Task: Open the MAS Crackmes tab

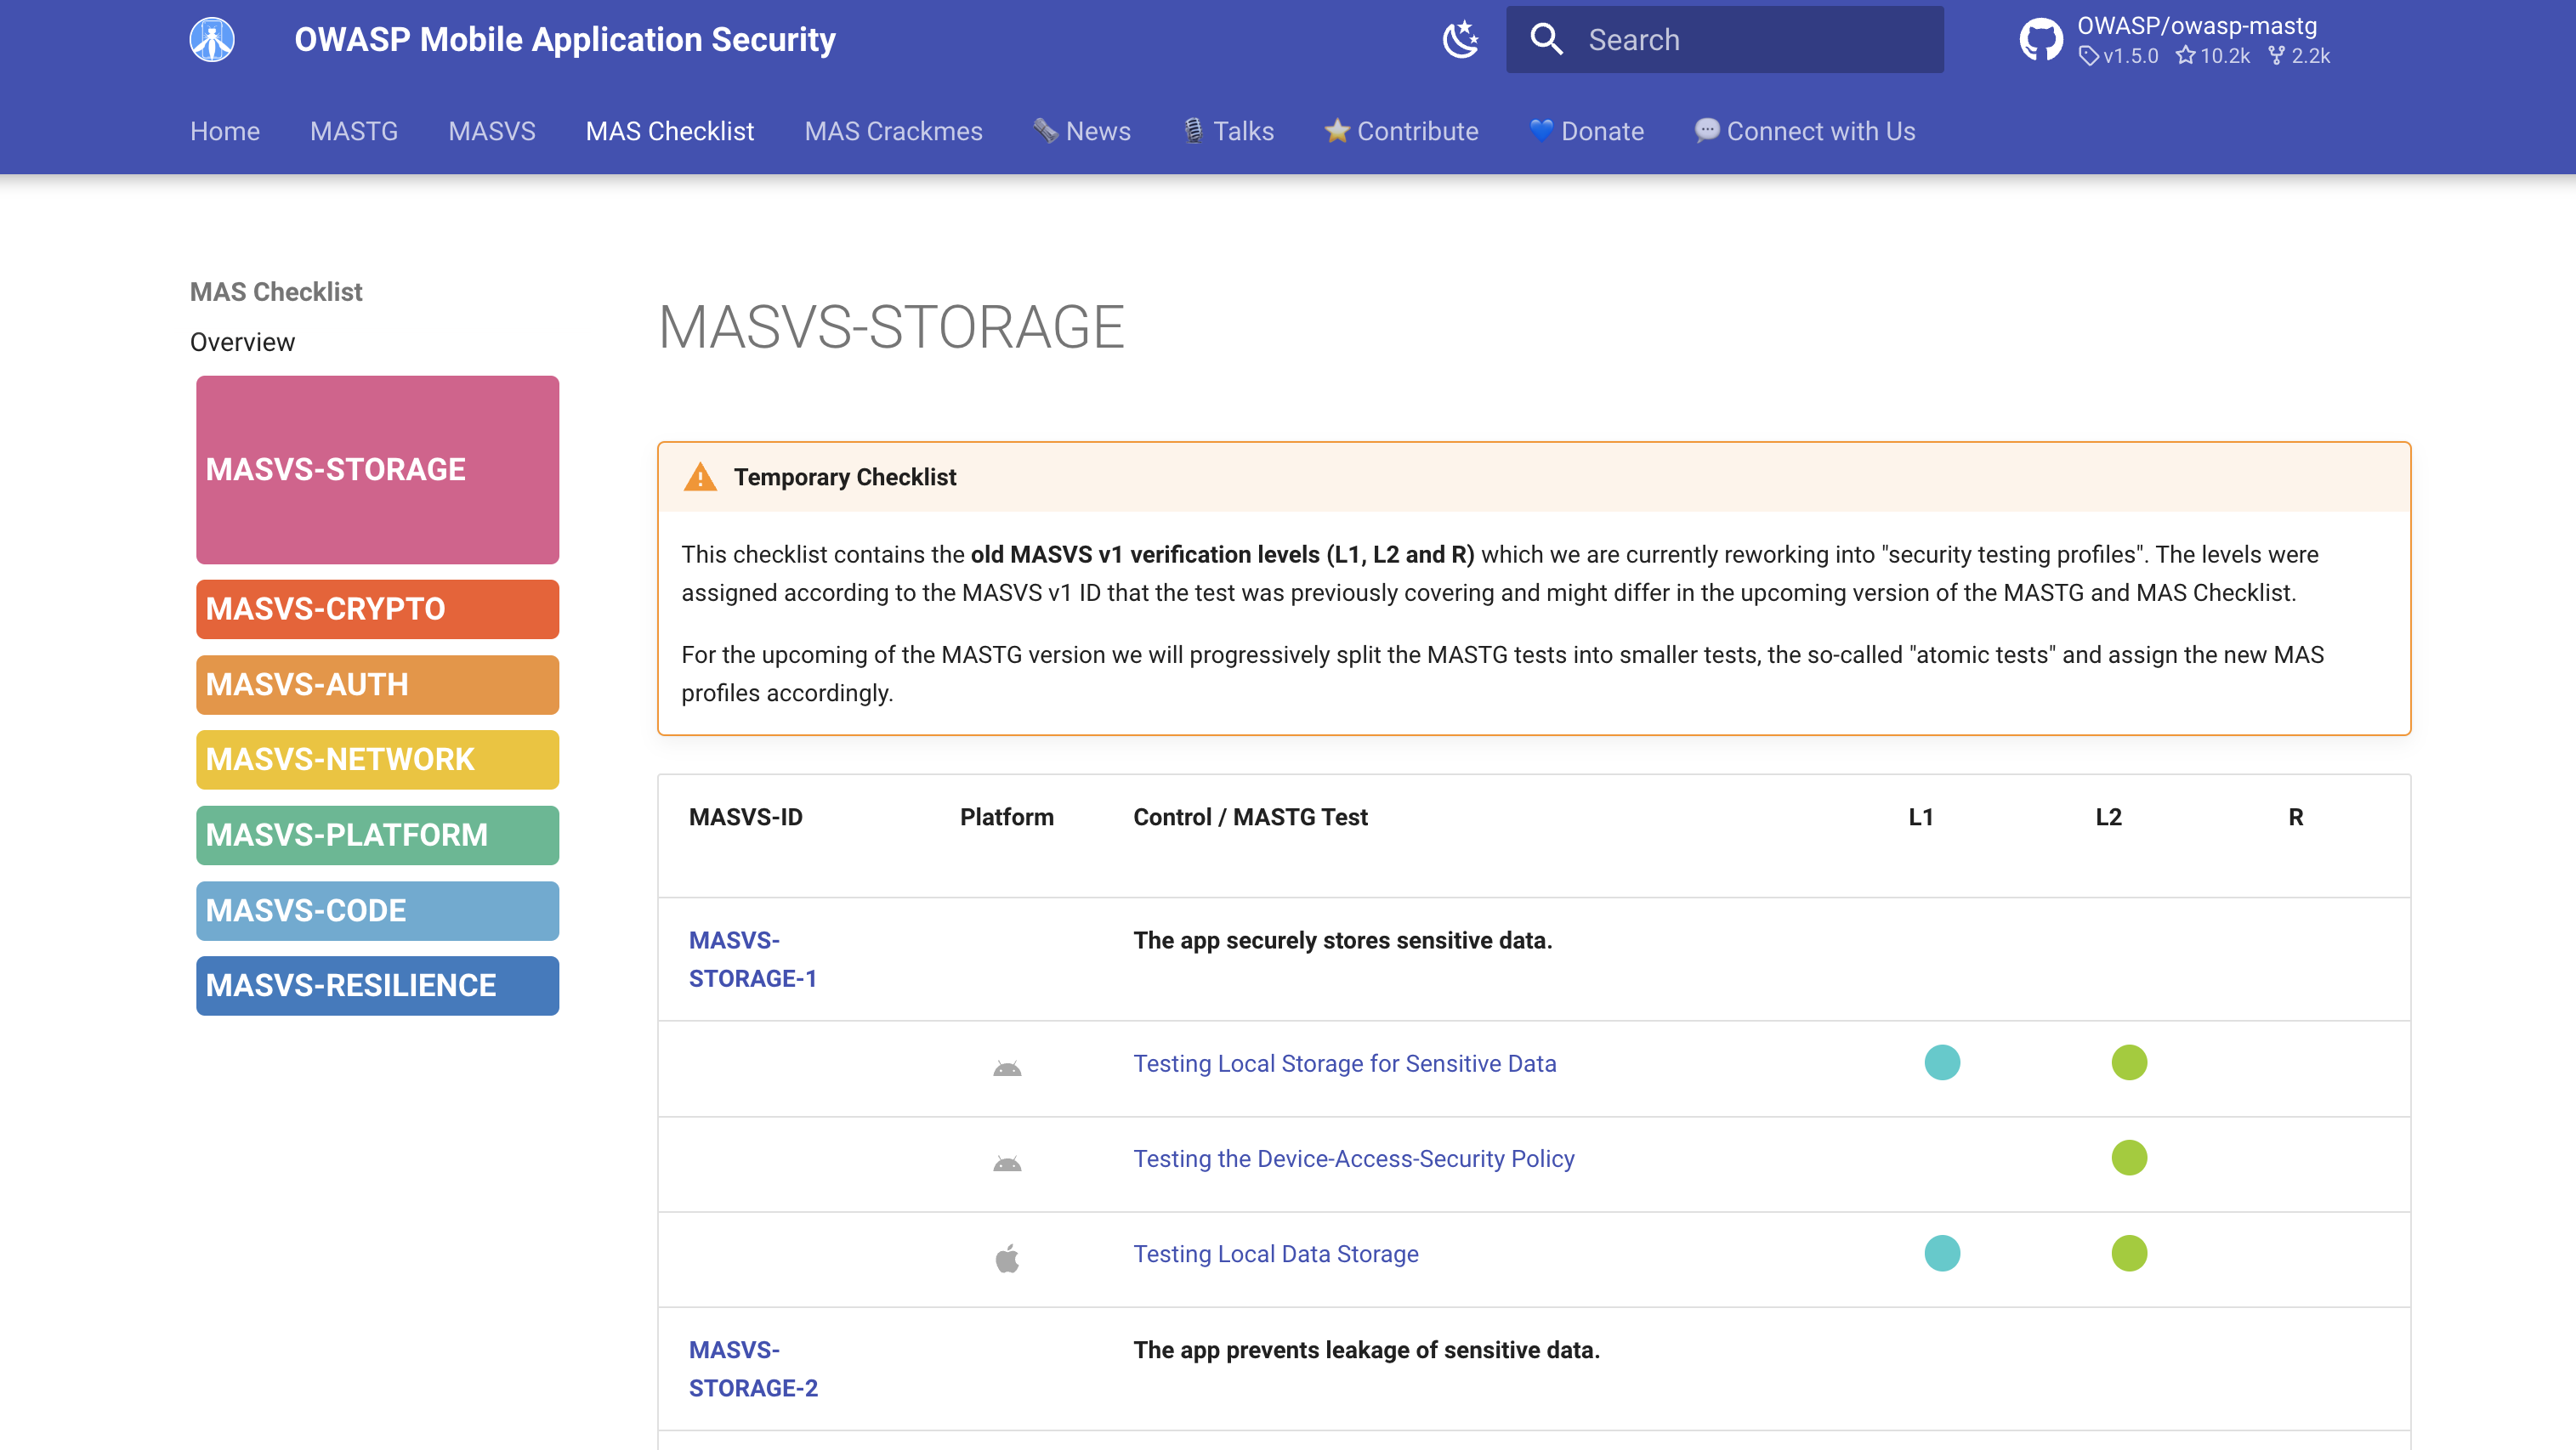Action: 893,131
